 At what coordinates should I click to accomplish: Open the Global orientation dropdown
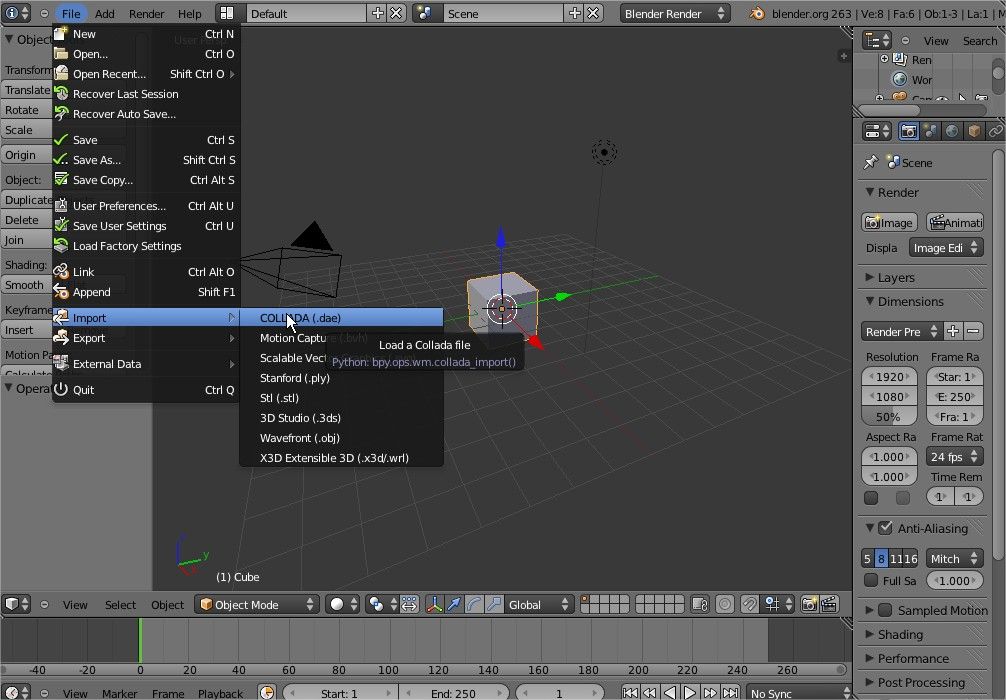(x=538, y=604)
